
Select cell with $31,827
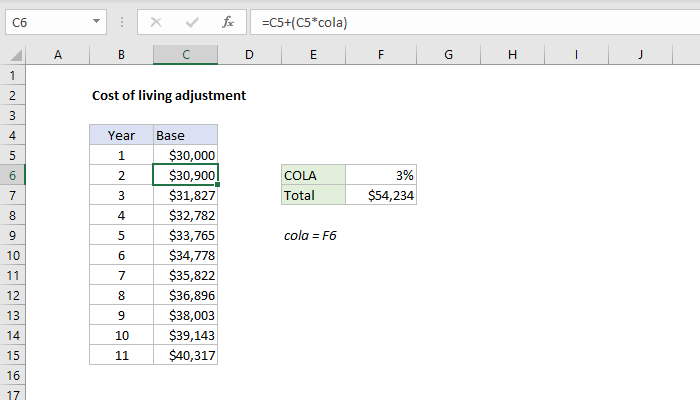pos(185,196)
